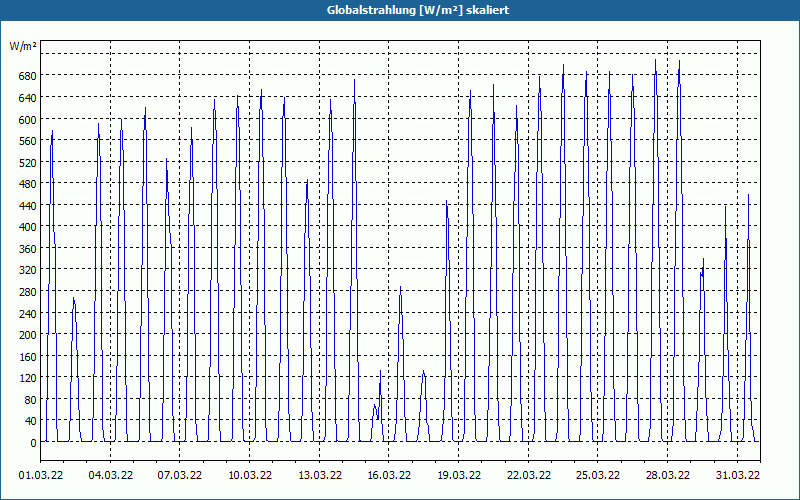Select the 19.03.22 date label
The width and height of the screenshot is (800, 500).
[x=459, y=476]
